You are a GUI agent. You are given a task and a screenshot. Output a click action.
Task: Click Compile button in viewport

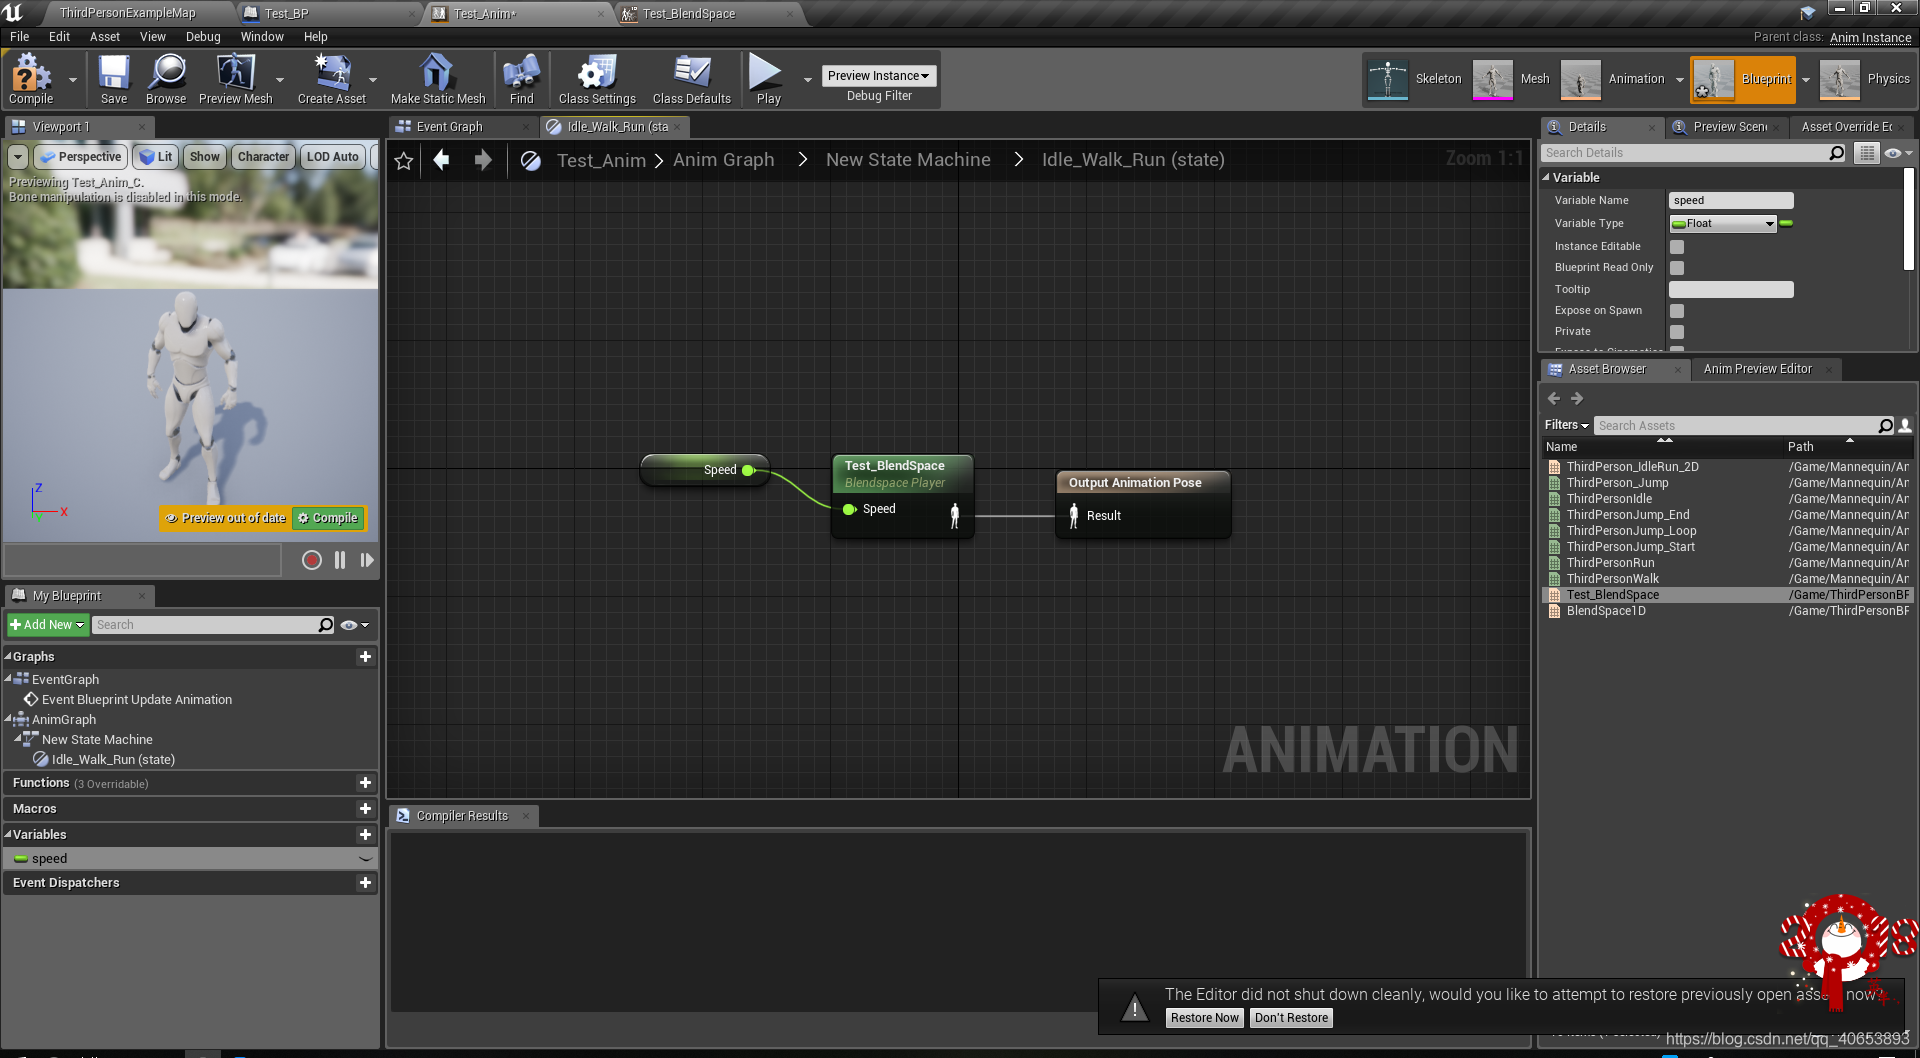(x=328, y=518)
